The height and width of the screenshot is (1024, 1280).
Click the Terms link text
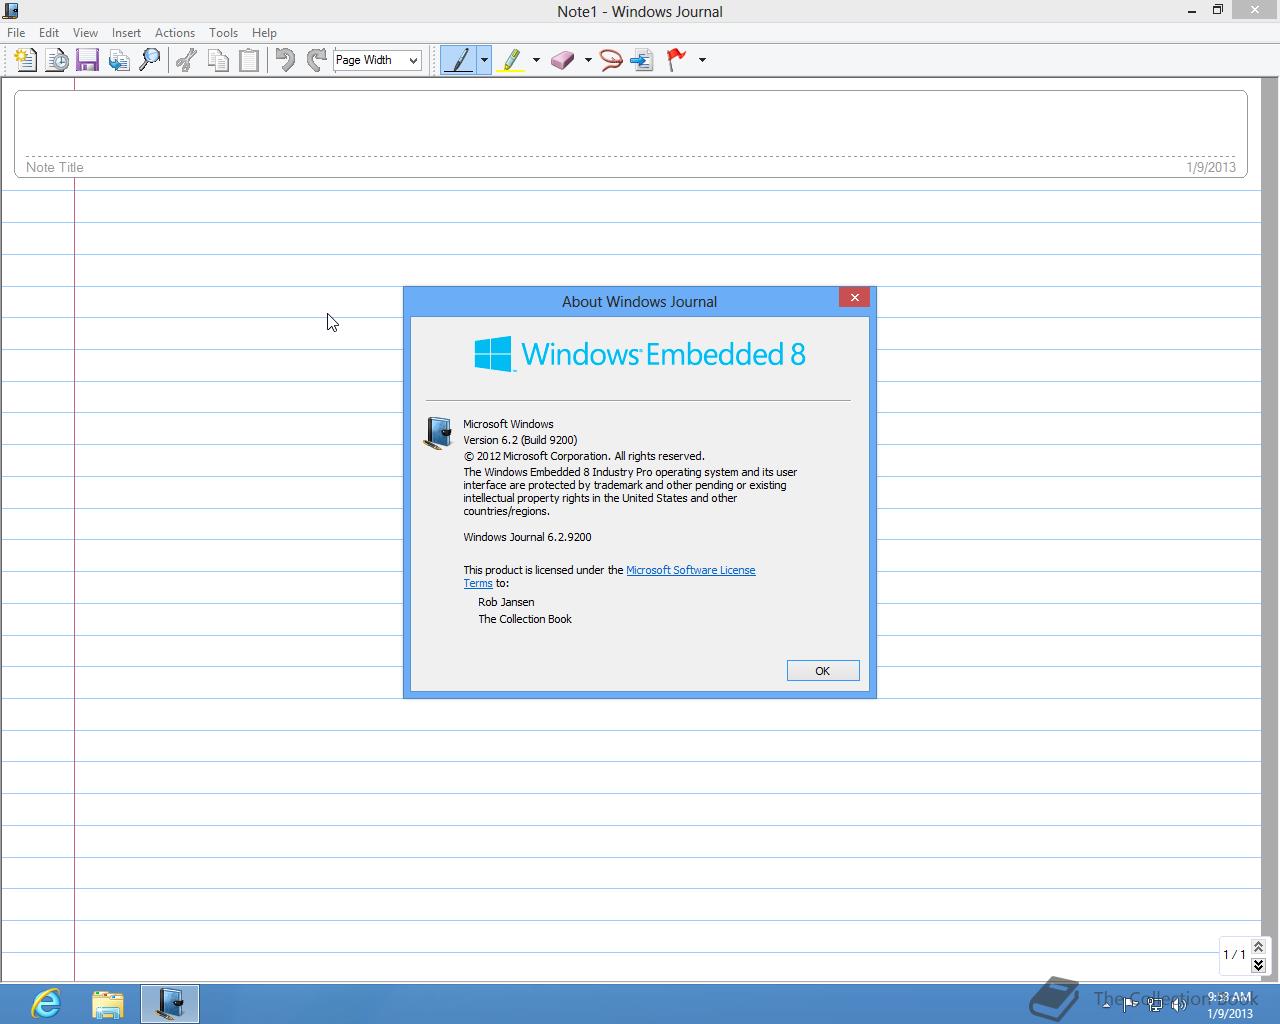[x=478, y=583]
